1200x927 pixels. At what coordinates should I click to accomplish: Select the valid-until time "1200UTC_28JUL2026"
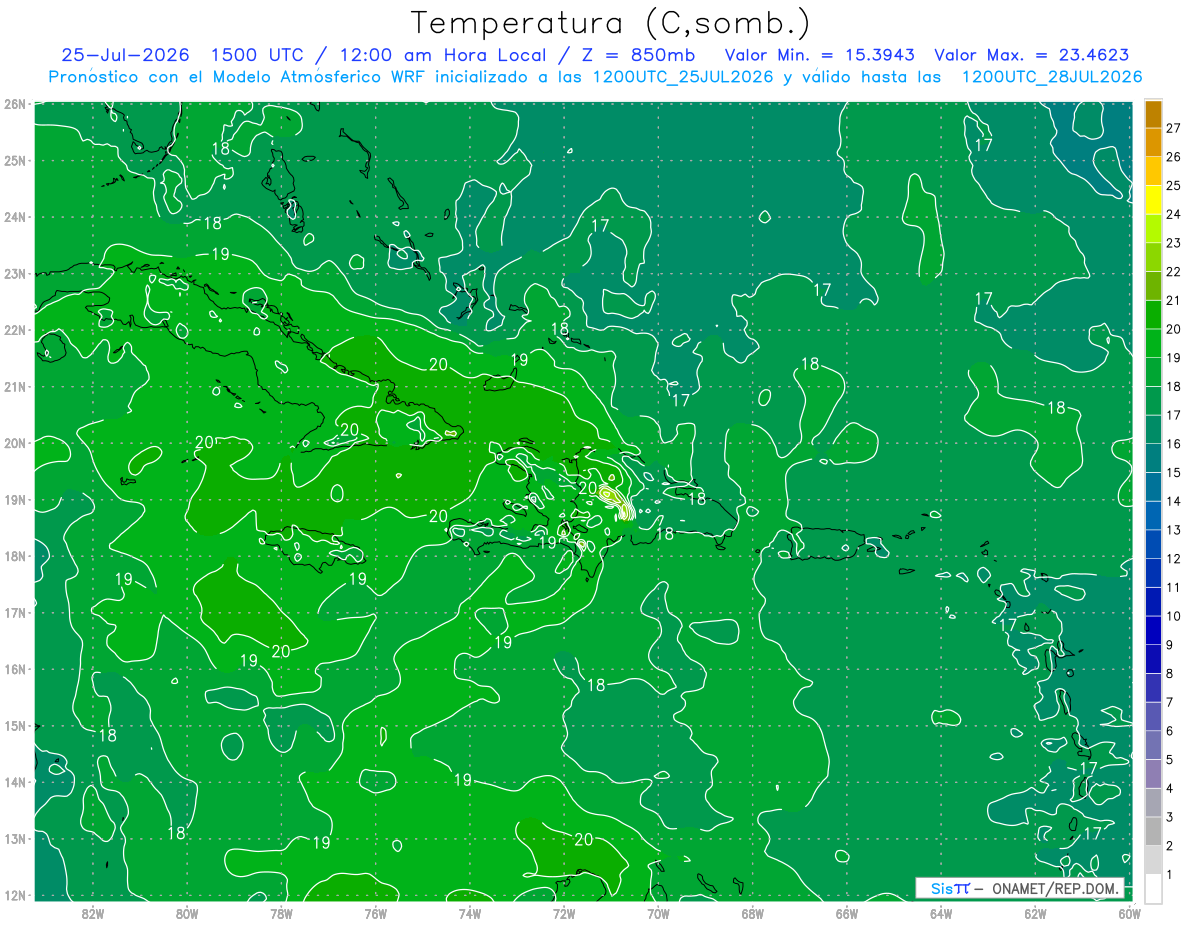(x=1051, y=77)
